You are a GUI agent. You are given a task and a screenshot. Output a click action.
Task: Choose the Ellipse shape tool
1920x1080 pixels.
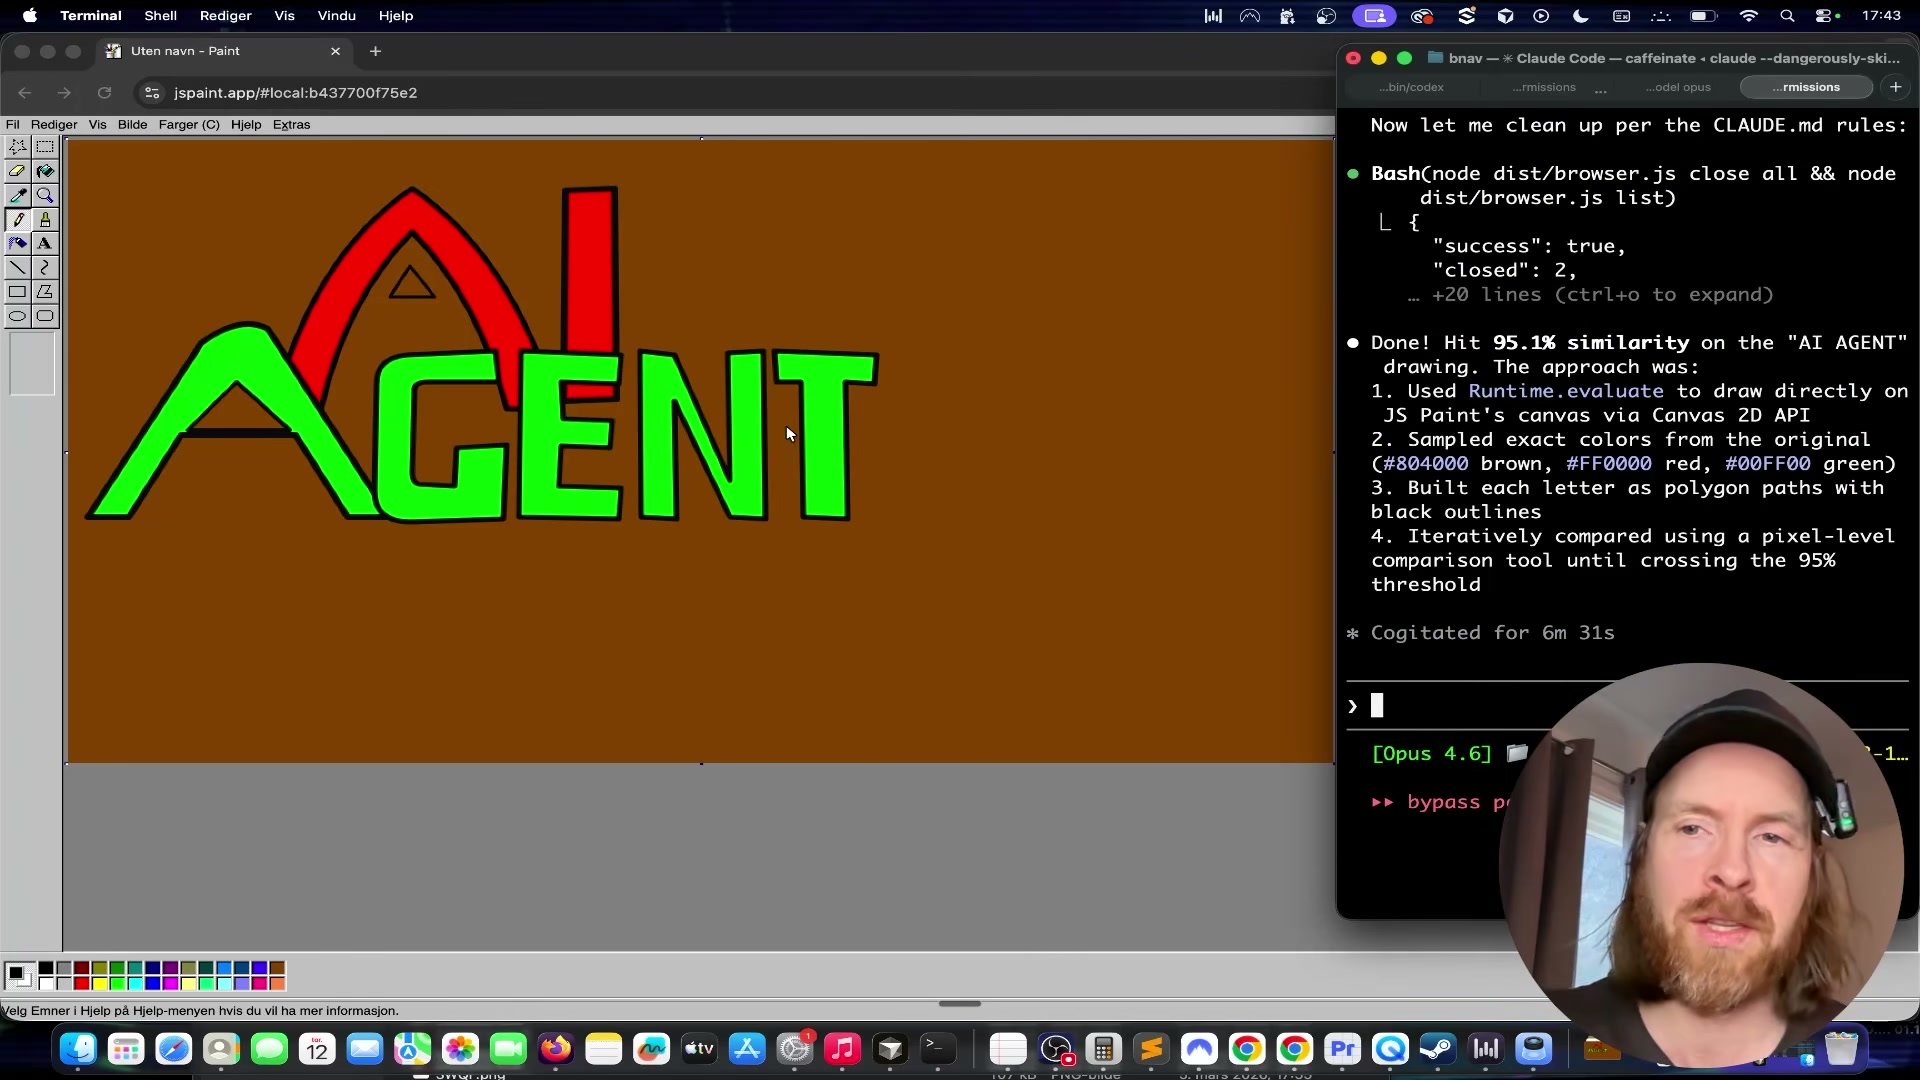(18, 316)
